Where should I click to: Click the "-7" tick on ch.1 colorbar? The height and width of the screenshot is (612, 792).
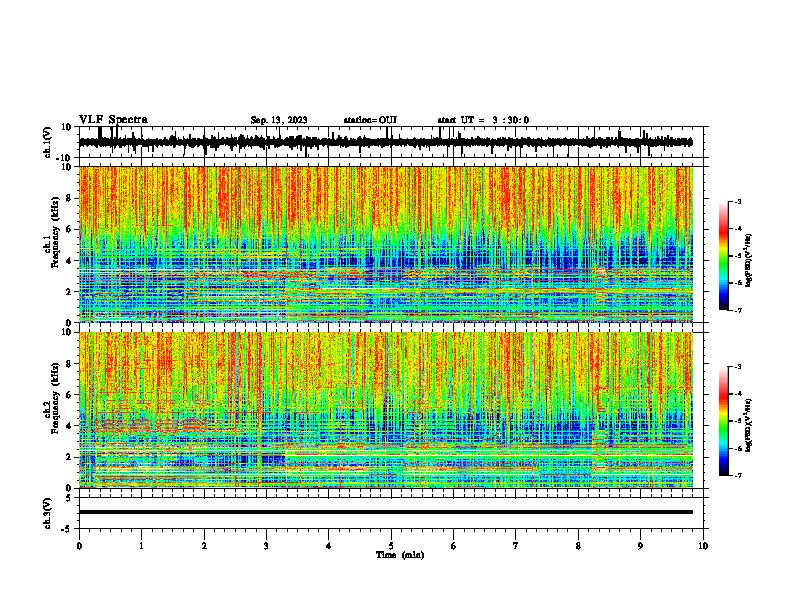point(738,310)
